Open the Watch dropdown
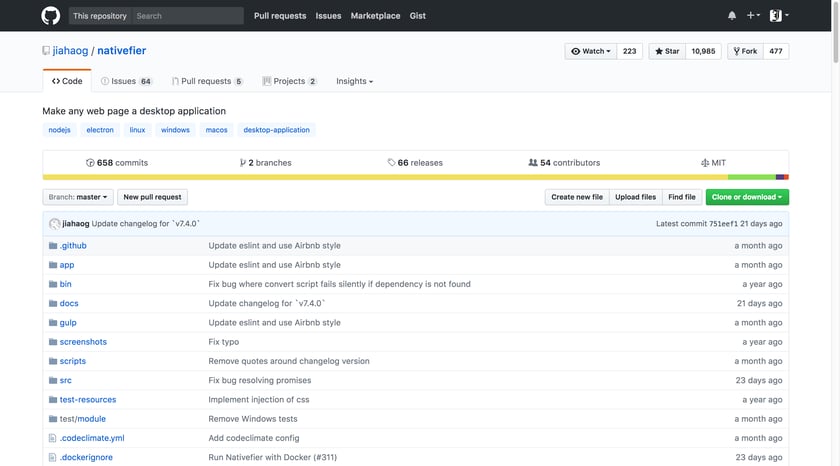The height and width of the screenshot is (466, 840). (591, 51)
